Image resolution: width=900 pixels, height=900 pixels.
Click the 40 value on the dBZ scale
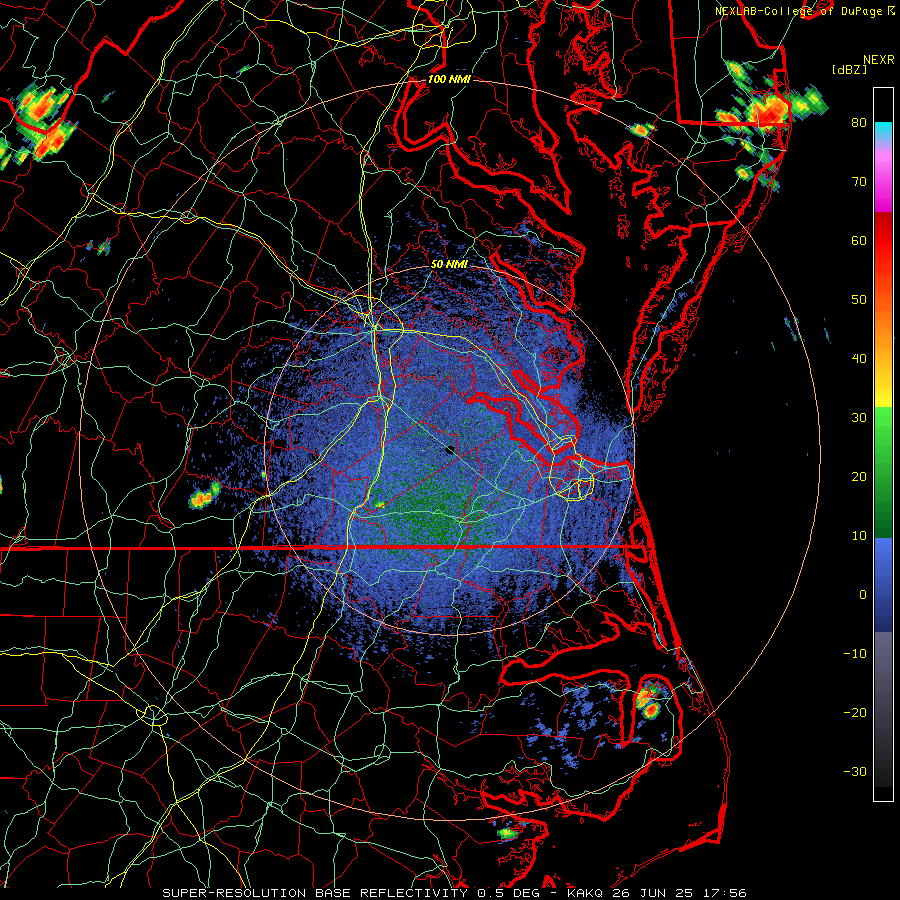(859, 359)
